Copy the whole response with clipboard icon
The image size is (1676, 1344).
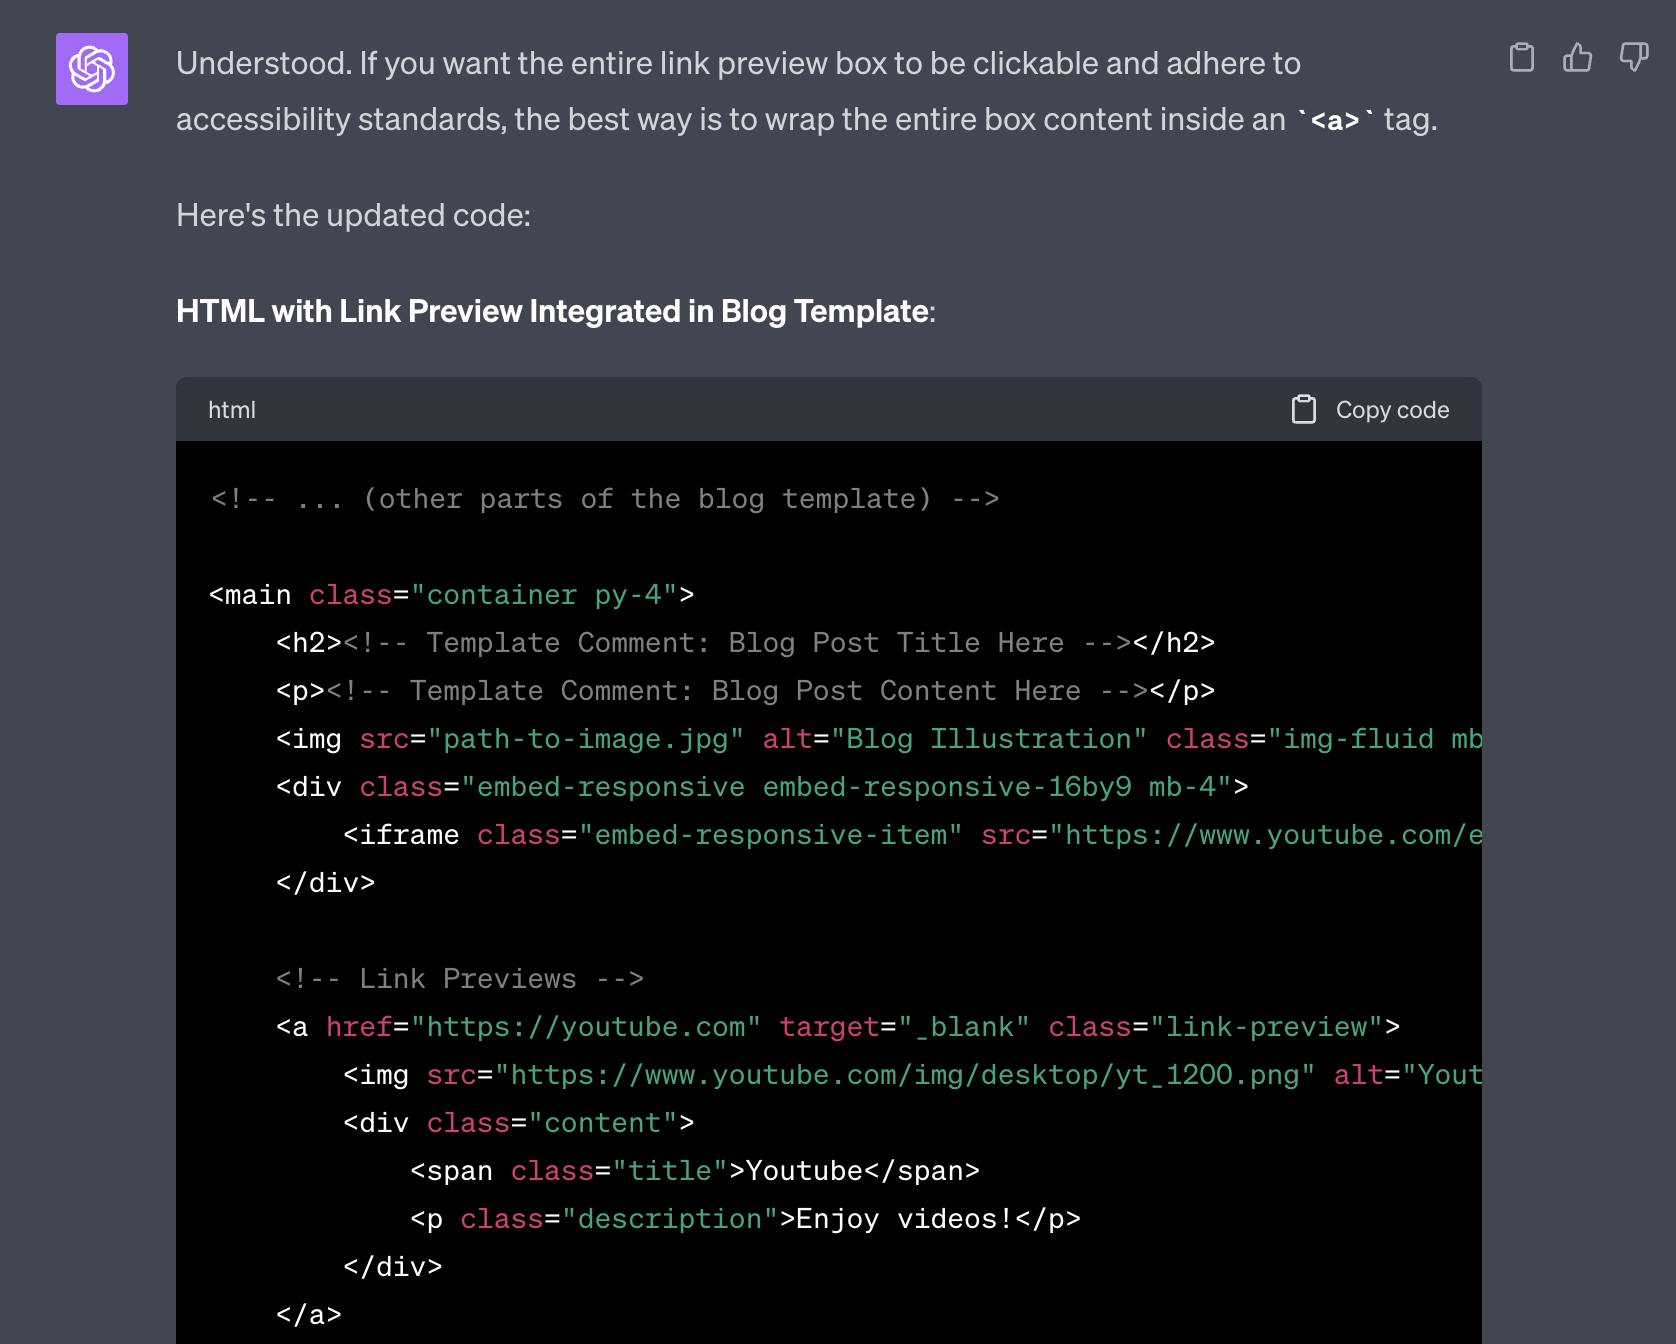coord(1522,57)
